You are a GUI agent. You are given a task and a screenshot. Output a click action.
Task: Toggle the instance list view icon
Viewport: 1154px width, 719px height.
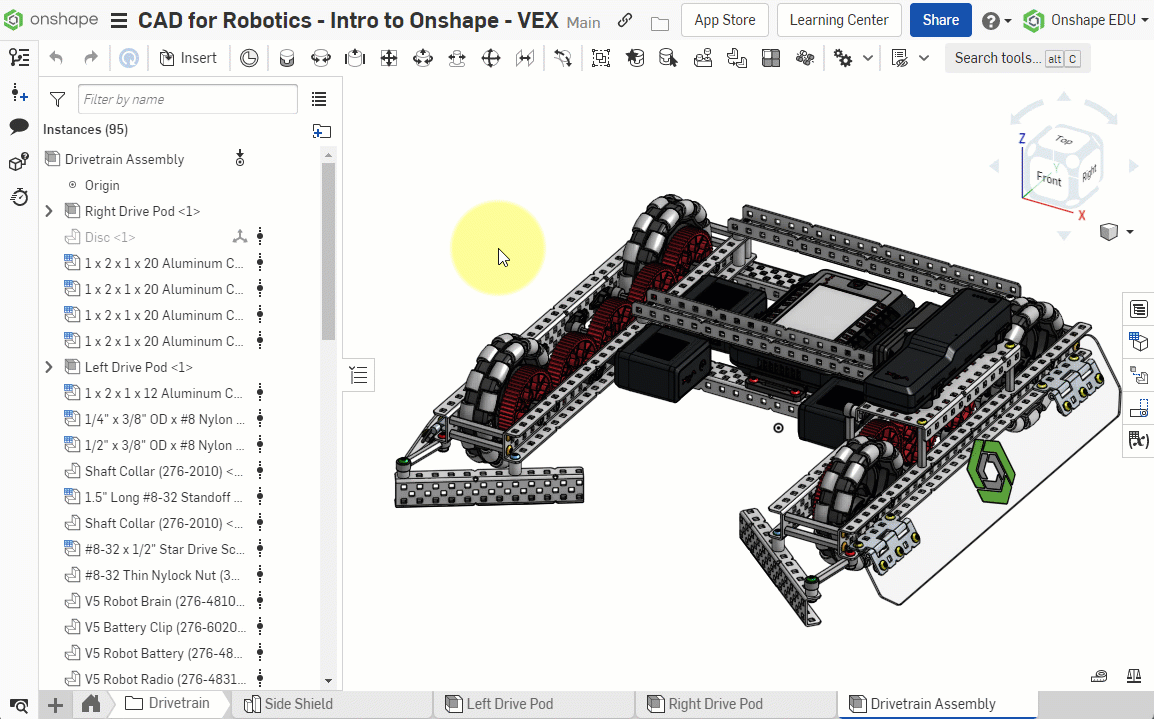pos(319,99)
